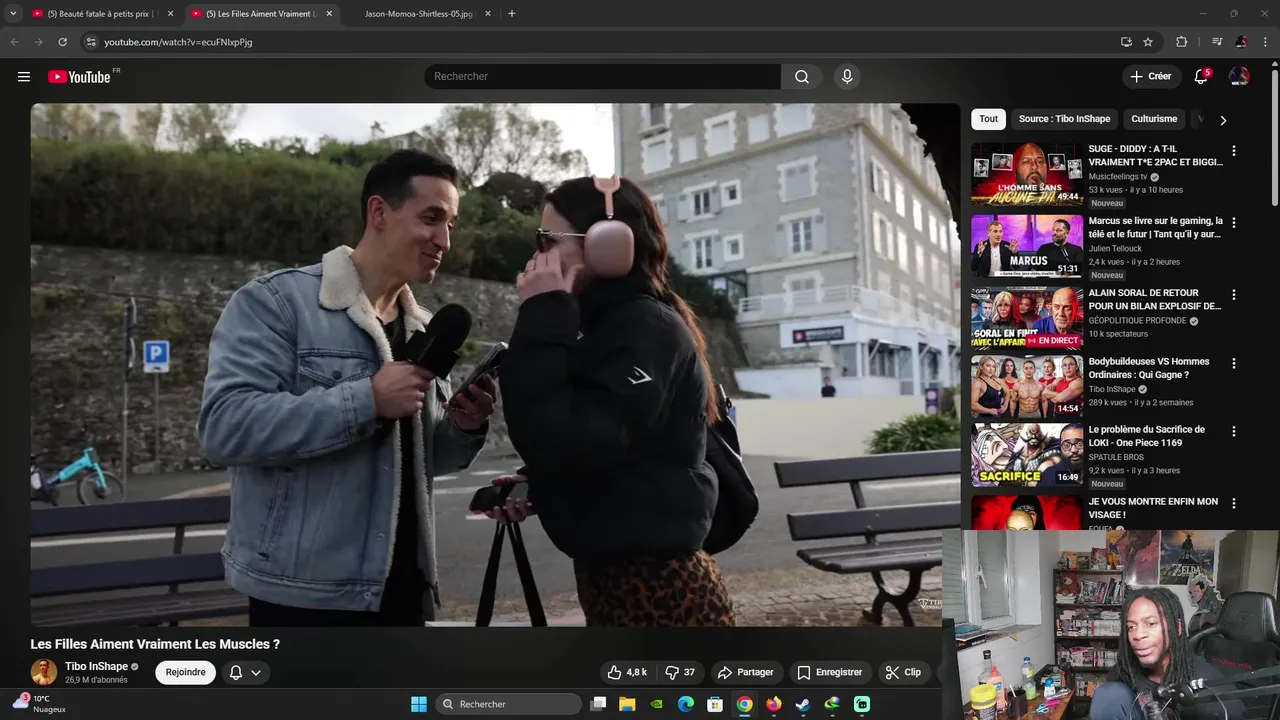This screenshot has height=720, width=1280.
Task: Open the Chrome profile avatar in toolbar
Action: (x=1242, y=42)
